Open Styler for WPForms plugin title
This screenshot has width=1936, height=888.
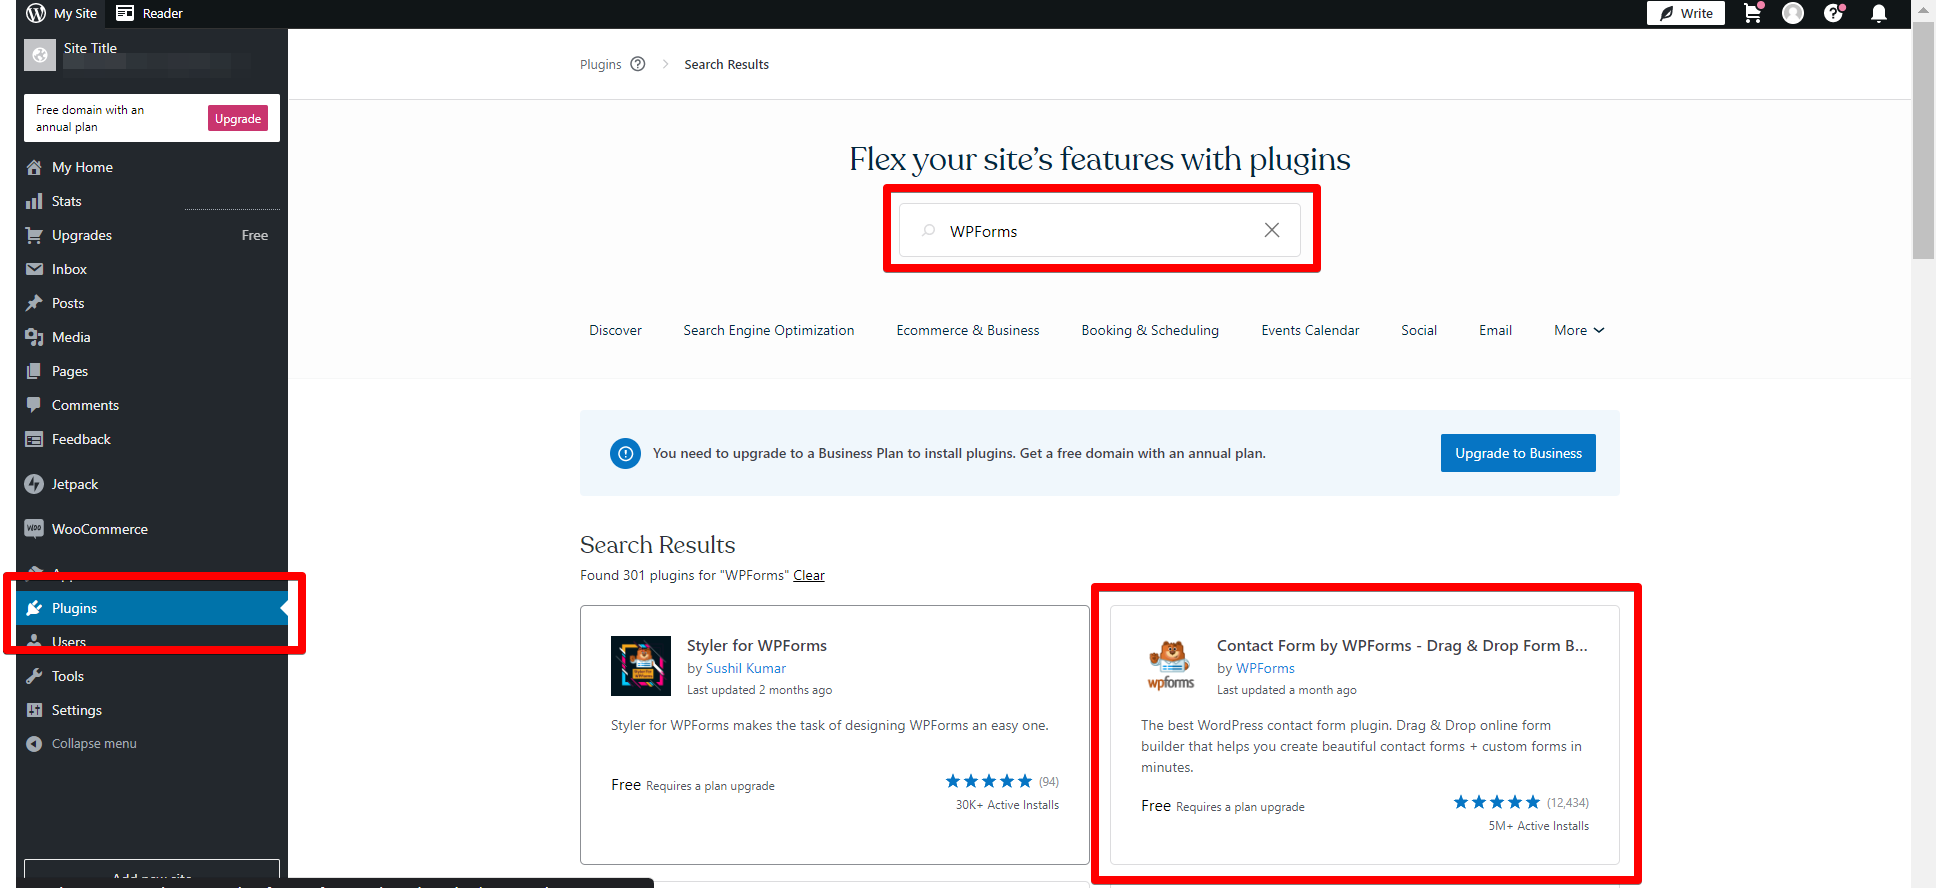tap(757, 645)
